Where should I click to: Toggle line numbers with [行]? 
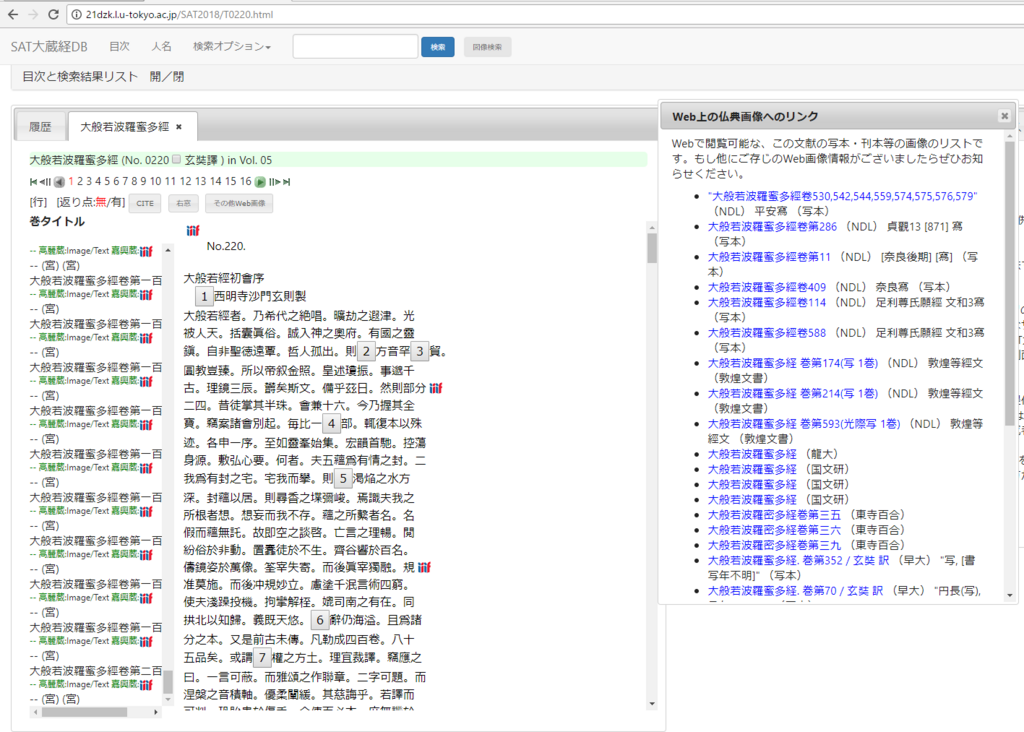pyautogui.click(x=39, y=202)
